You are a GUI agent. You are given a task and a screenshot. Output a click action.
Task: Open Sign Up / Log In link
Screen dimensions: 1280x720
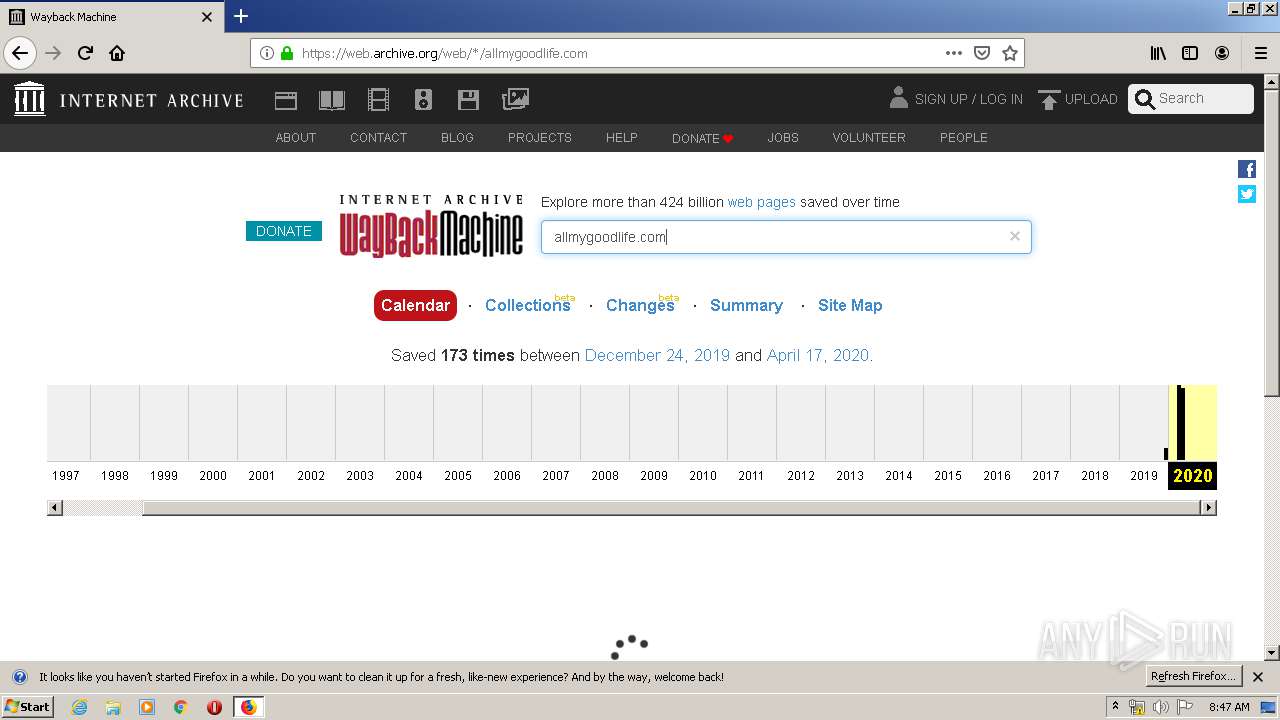click(x=956, y=98)
